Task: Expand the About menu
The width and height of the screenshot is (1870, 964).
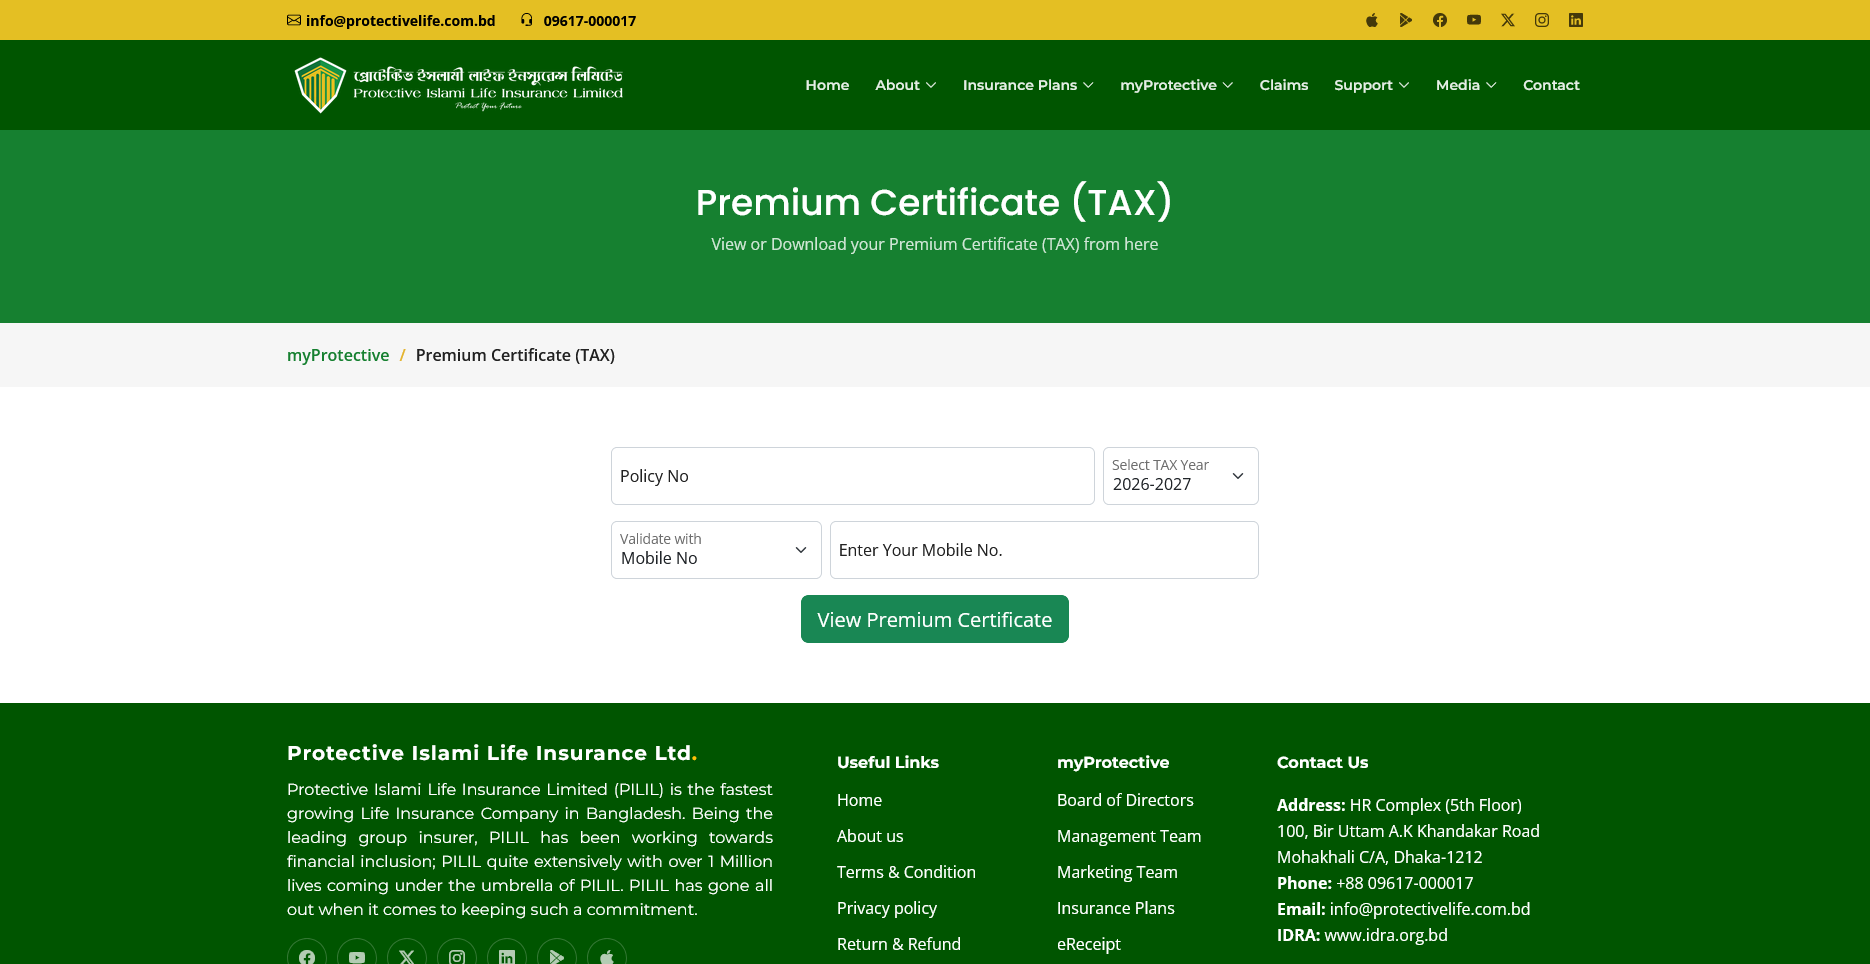Action: coord(906,85)
